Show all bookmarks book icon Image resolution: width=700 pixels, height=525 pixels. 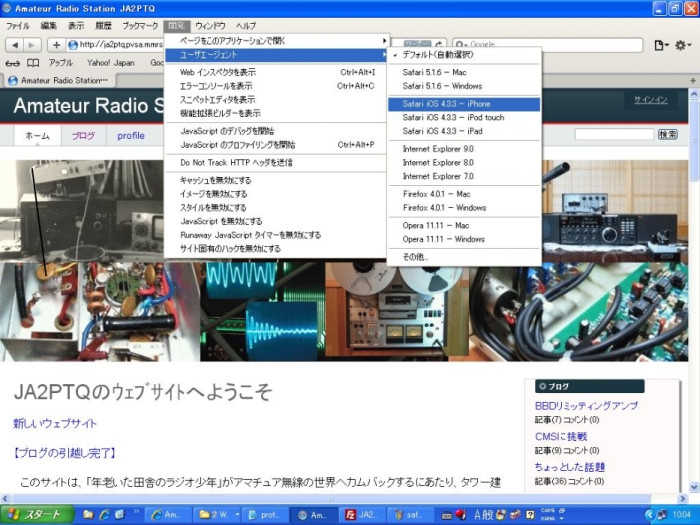pos(33,63)
